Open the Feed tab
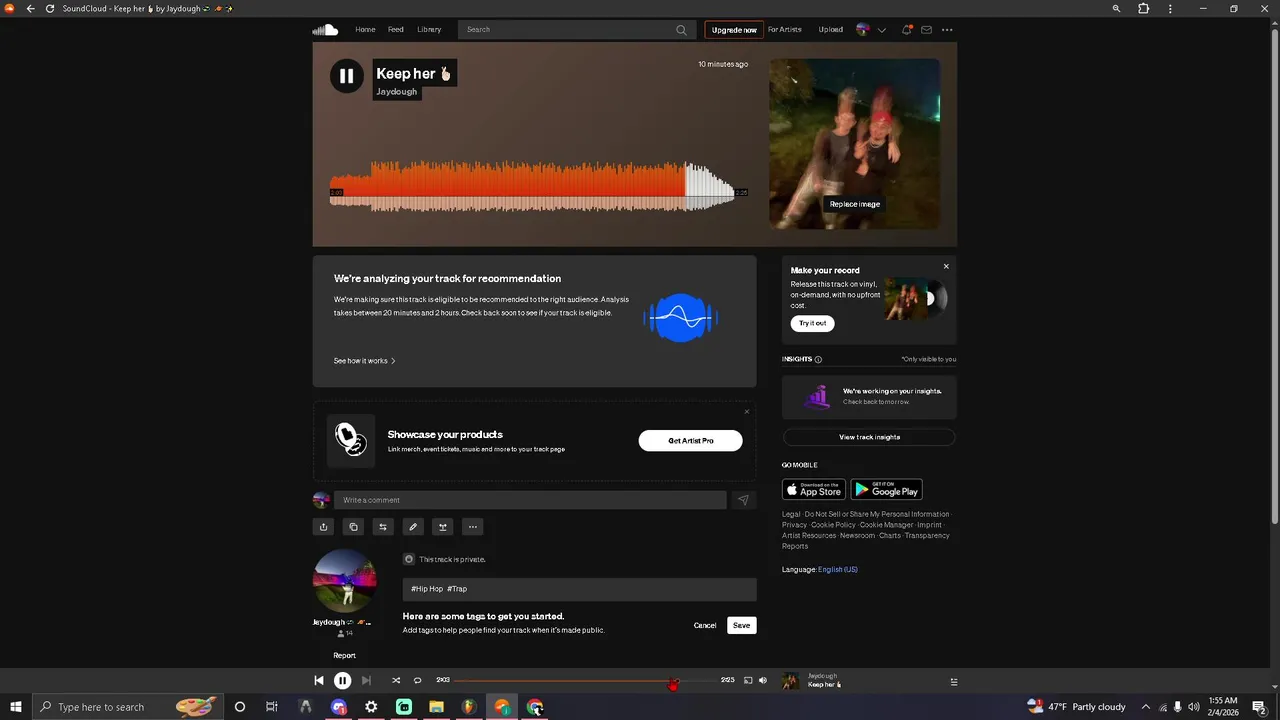 click(396, 29)
